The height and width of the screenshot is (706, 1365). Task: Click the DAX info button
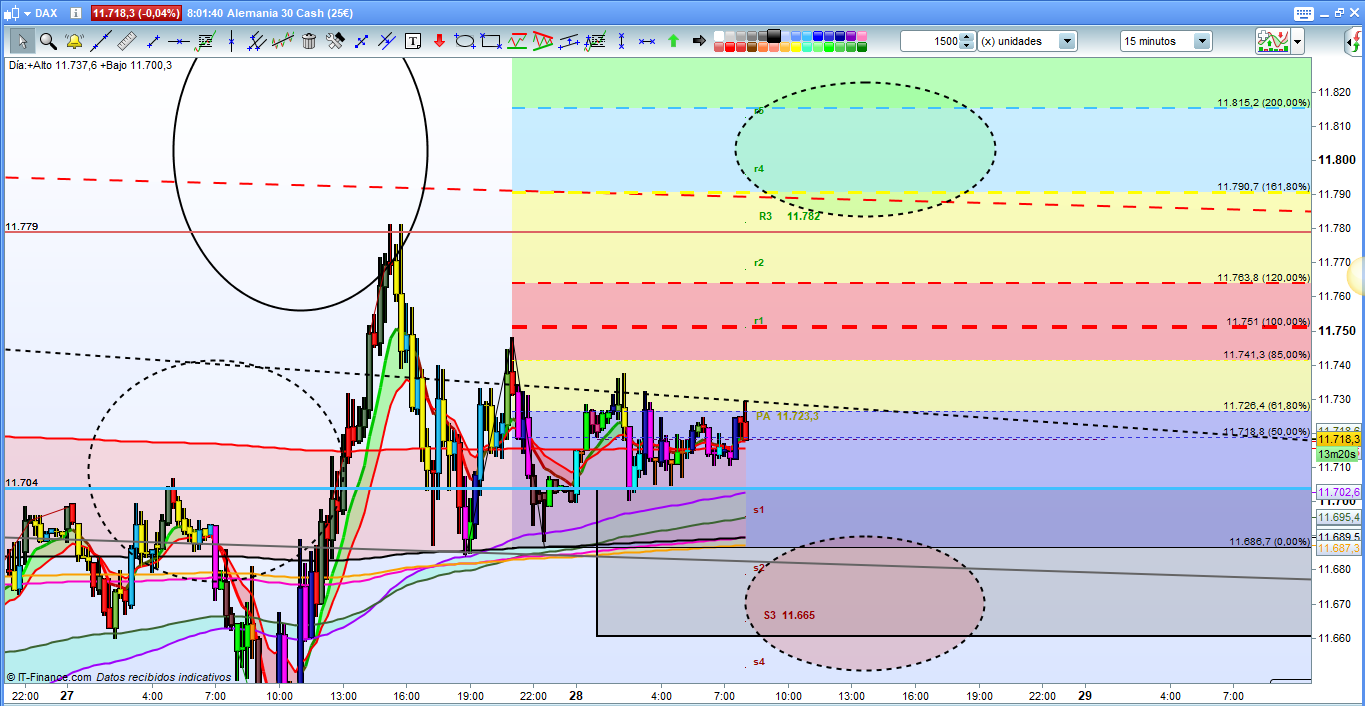pos(76,13)
